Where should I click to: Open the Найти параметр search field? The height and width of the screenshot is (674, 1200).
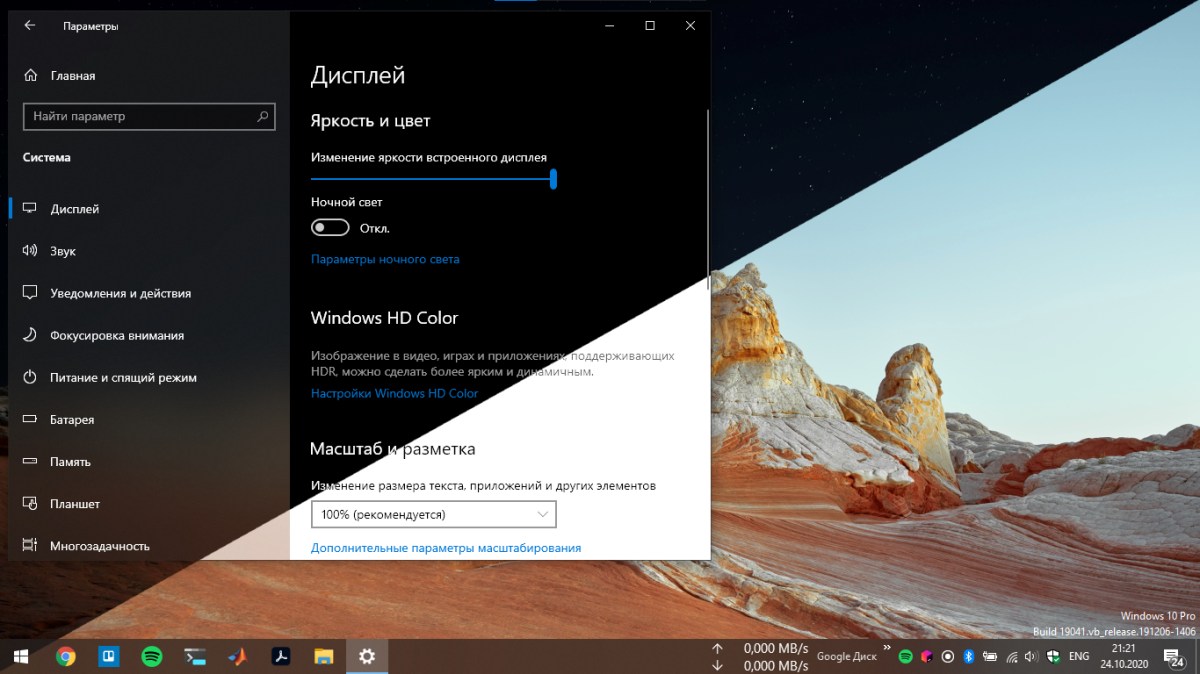tap(148, 116)
